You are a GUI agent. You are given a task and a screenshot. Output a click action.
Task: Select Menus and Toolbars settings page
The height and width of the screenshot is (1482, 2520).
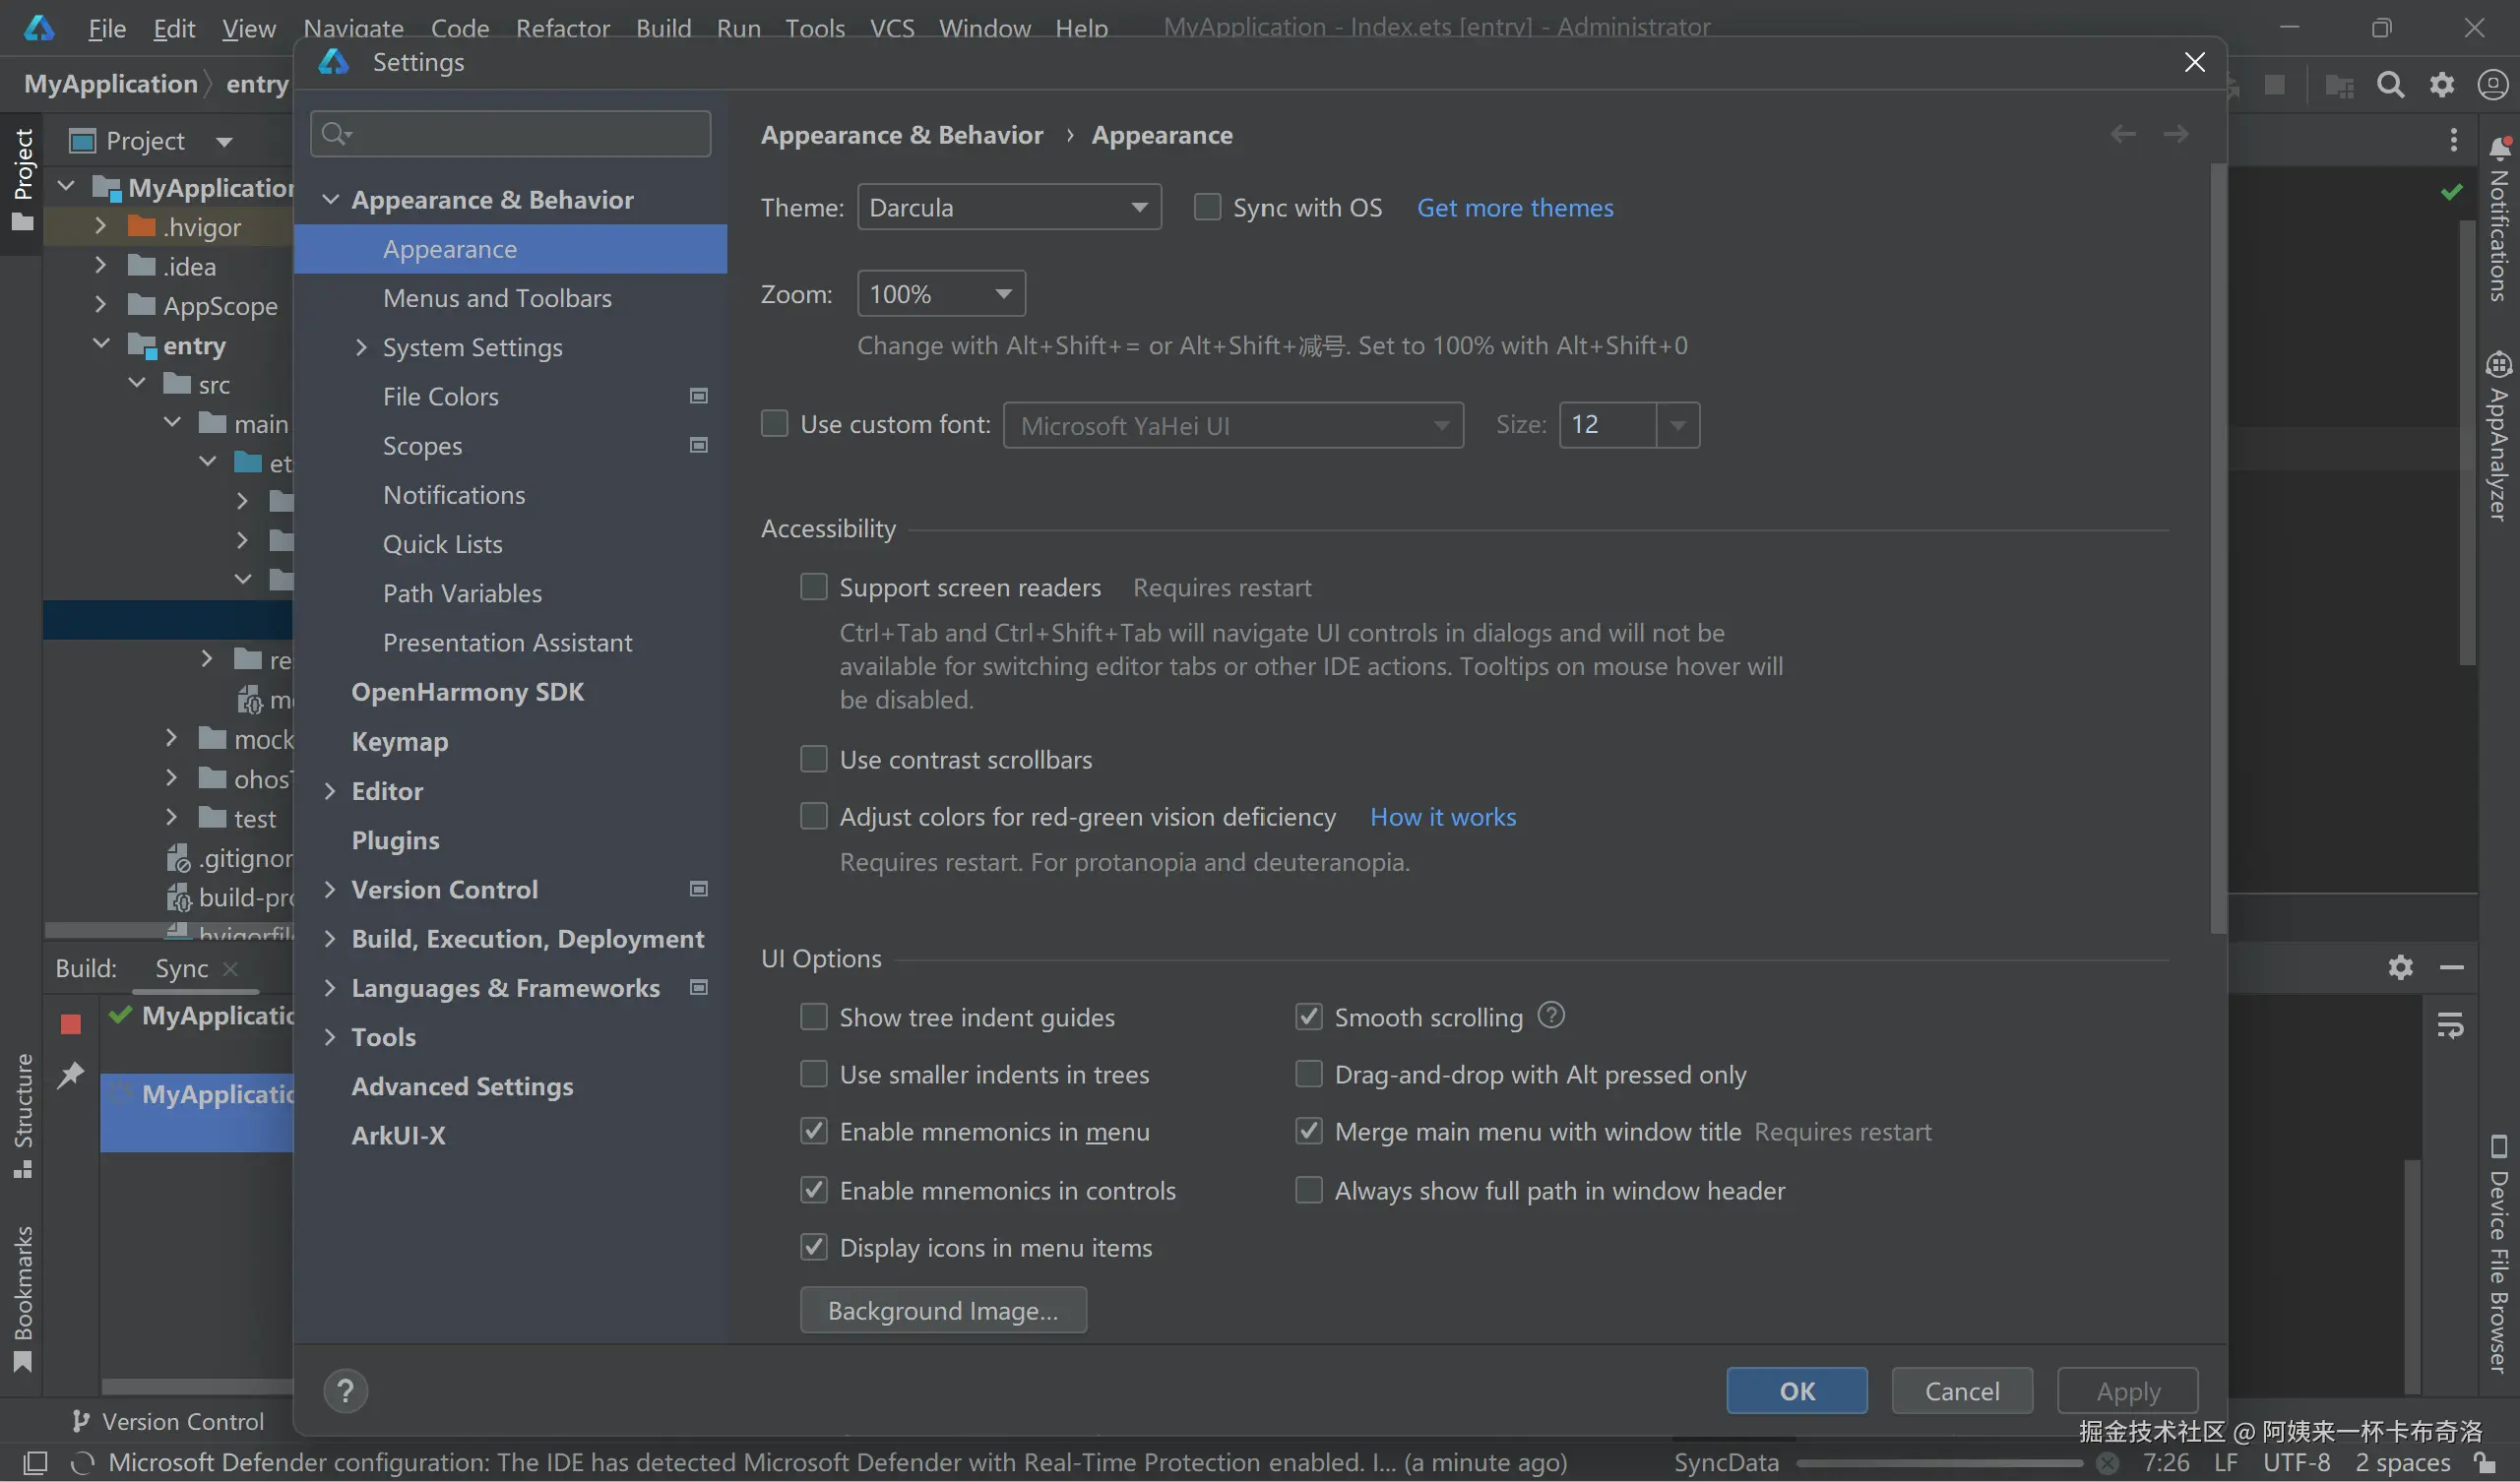[497, 298]
